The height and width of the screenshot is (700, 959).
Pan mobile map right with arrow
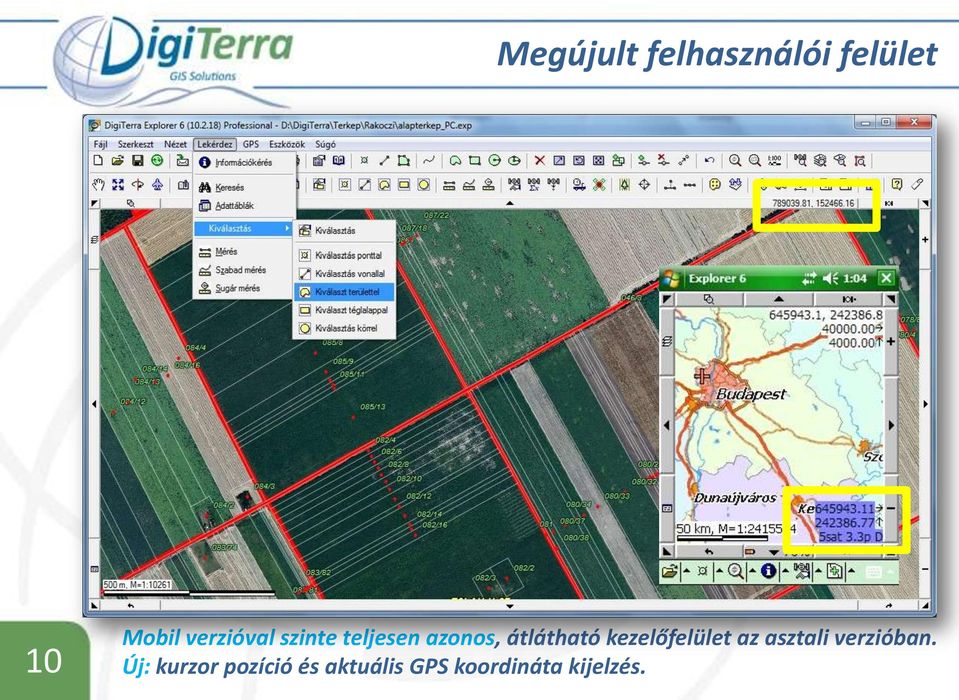tap(891, 425)
